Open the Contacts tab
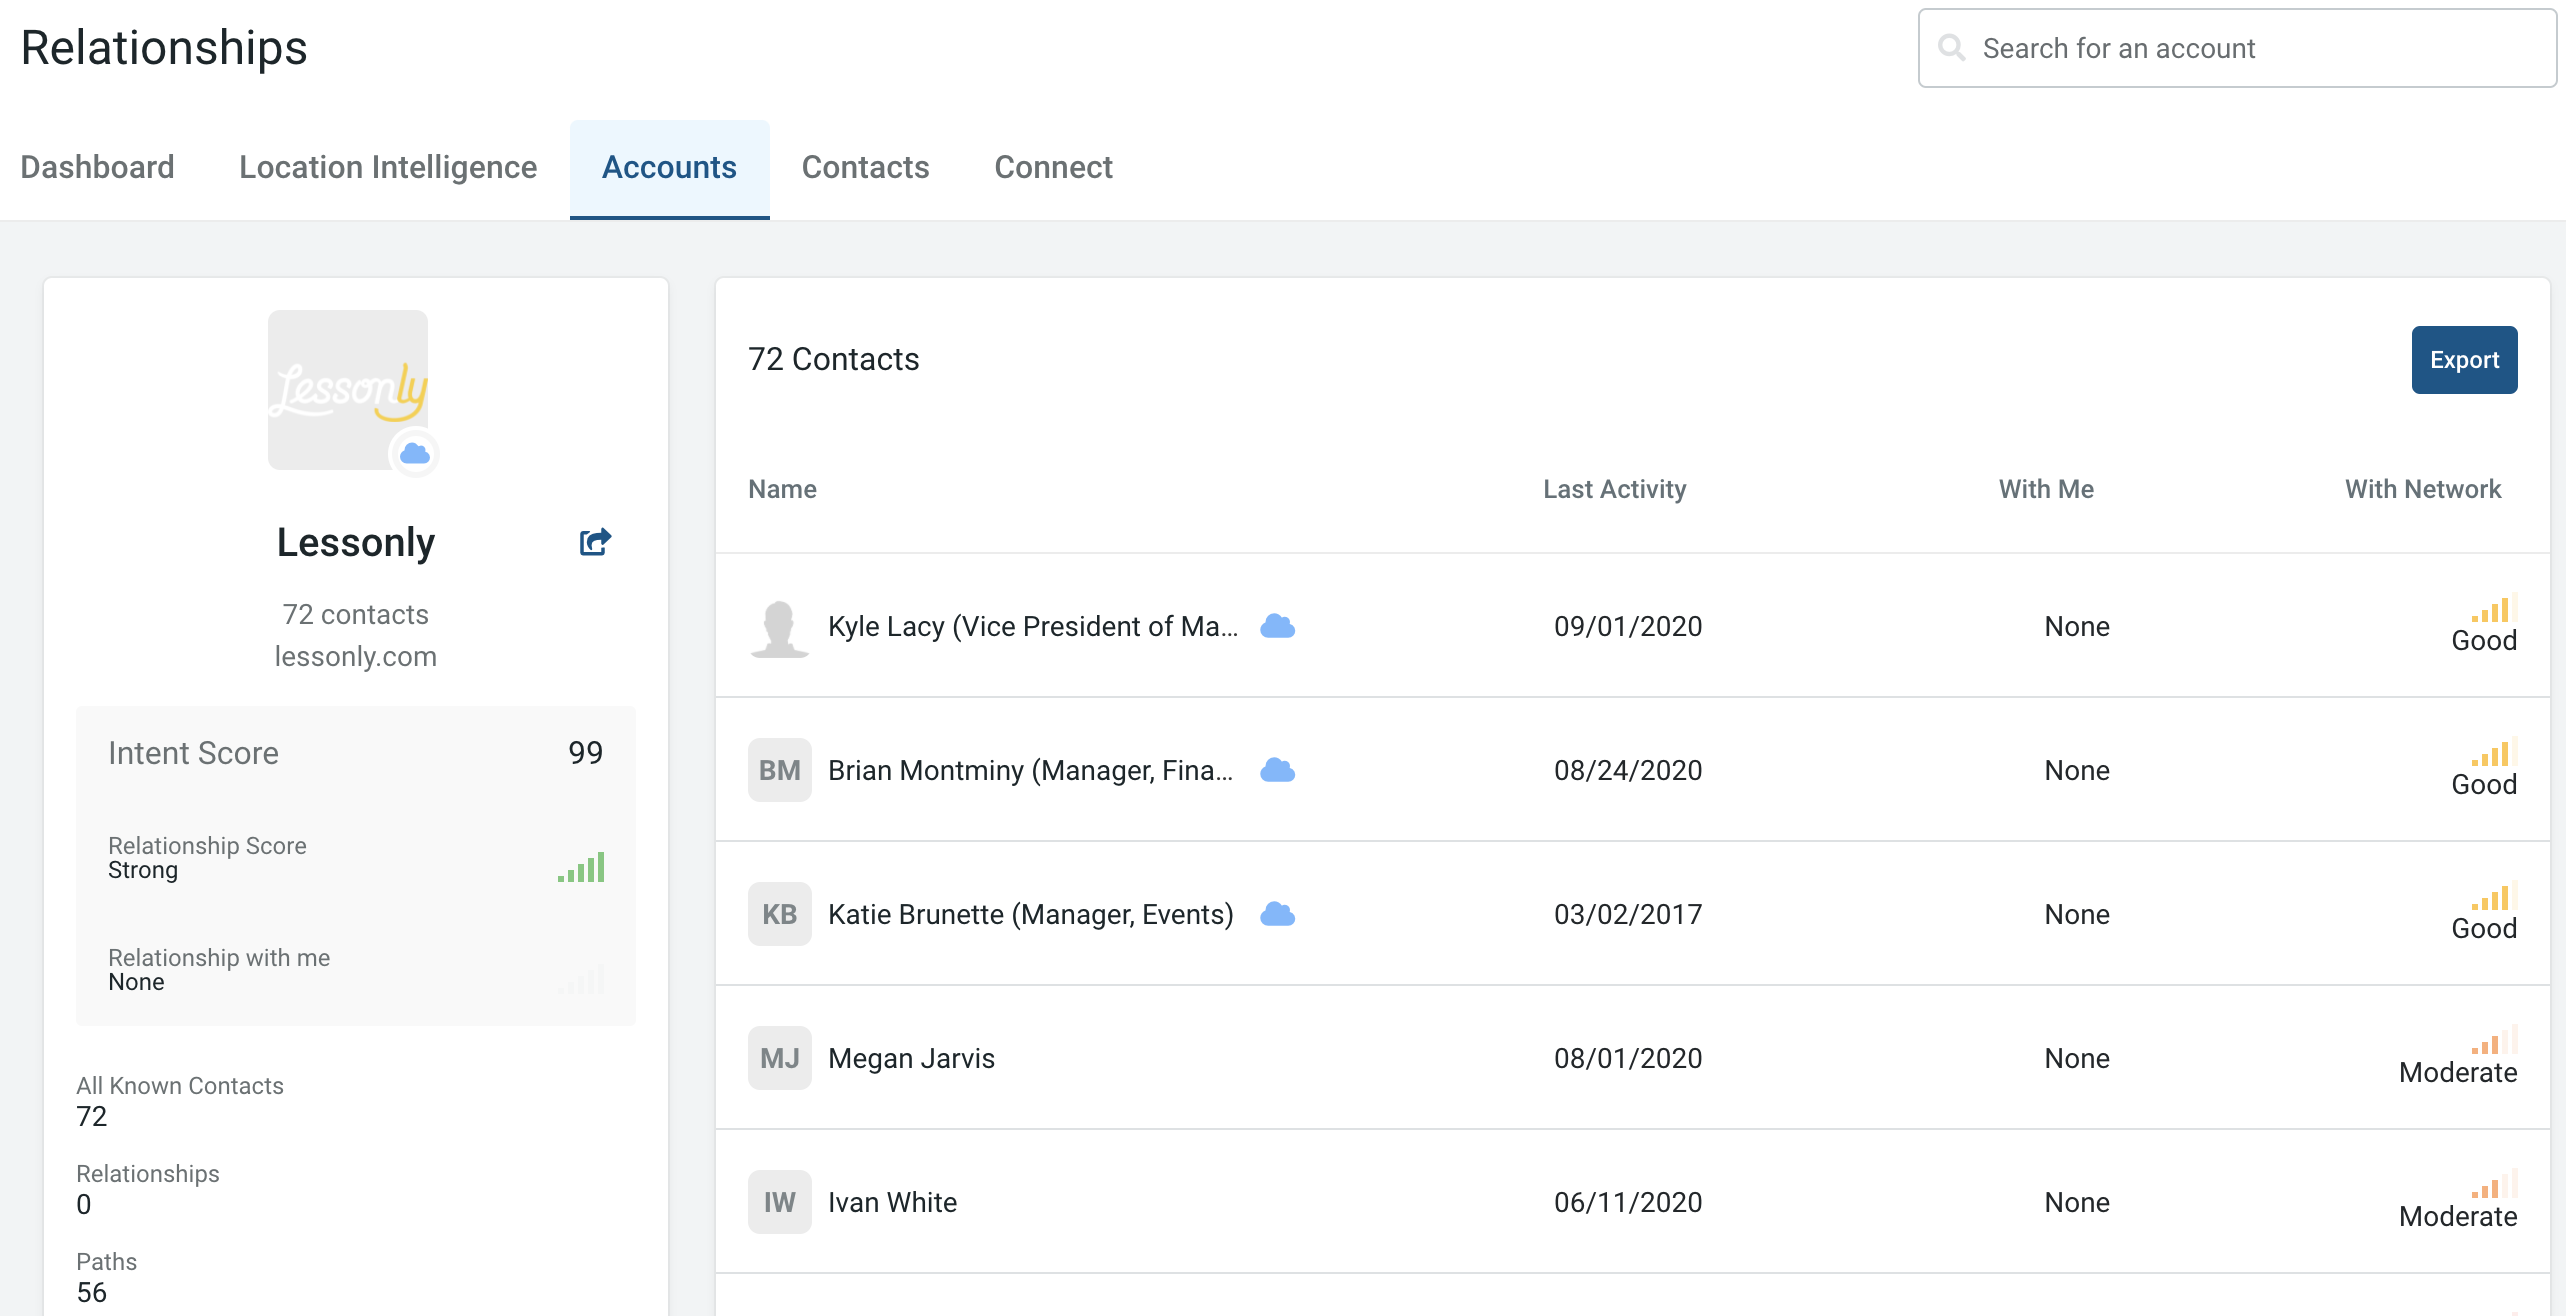2566x1316 pixels. click(x=865, y=167)
